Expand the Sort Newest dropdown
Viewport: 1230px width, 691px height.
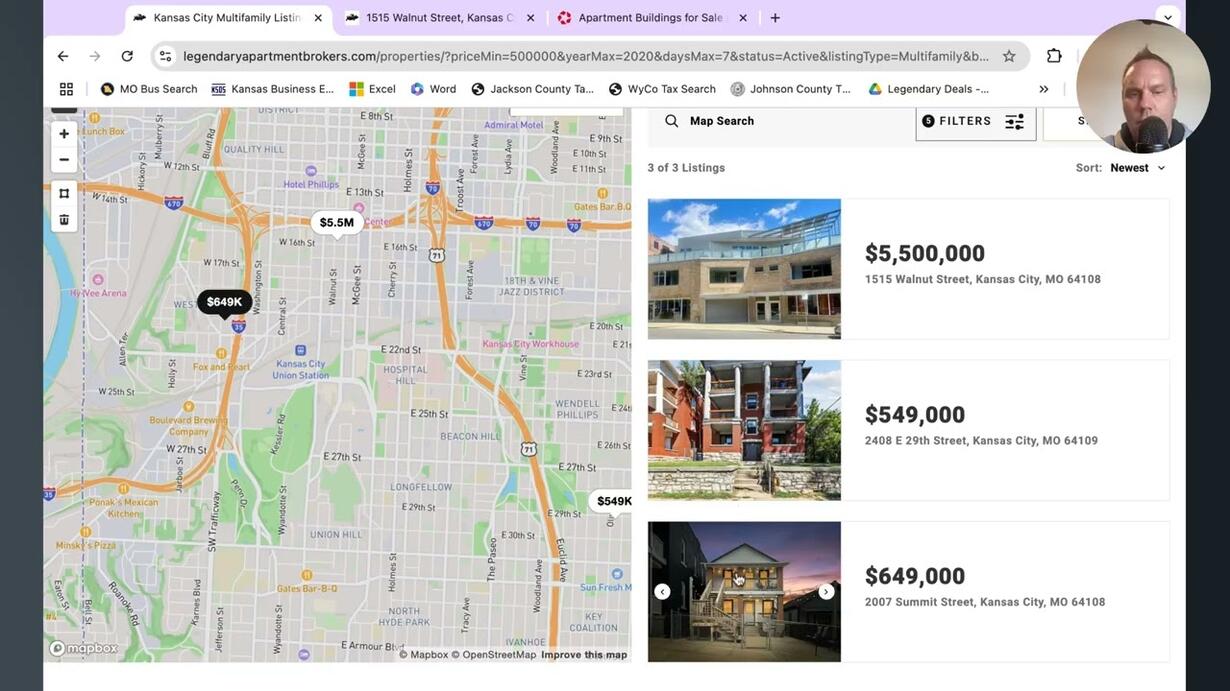[x=1138, y=168]
